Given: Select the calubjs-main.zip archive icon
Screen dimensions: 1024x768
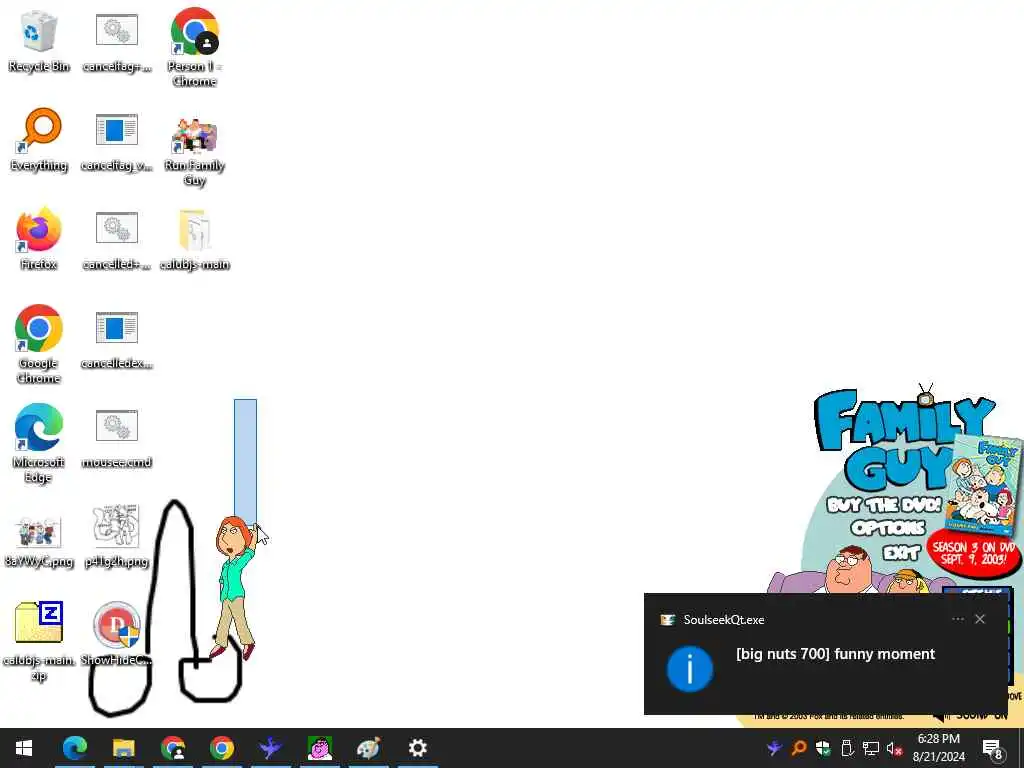Looking at the screenshot, I should pyautogui.click(x=38, y=641).
